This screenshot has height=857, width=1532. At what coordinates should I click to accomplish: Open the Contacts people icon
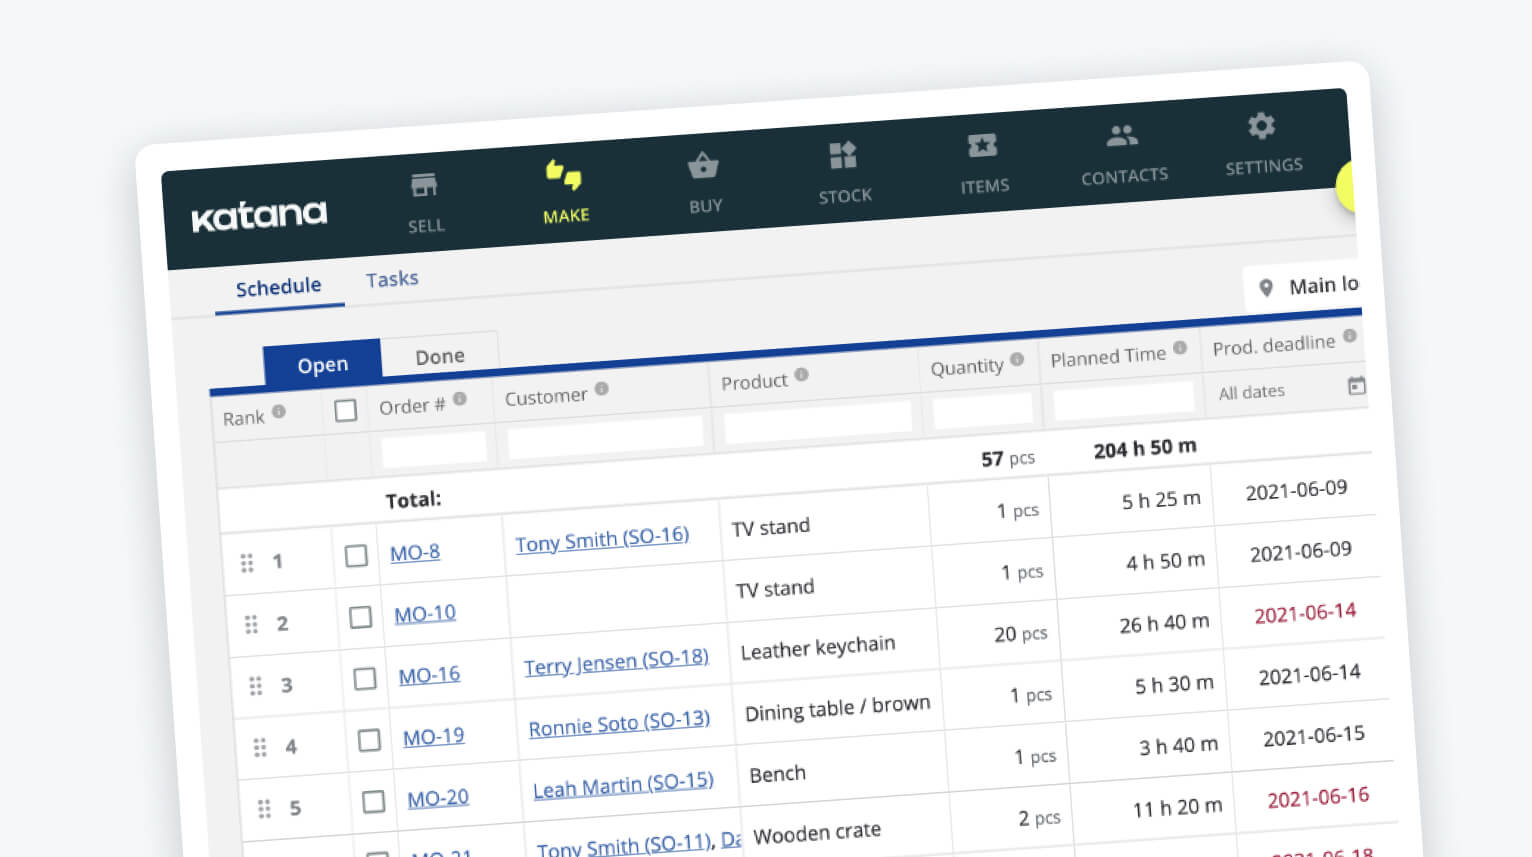pyautogui.click(x=1122, y=135)
